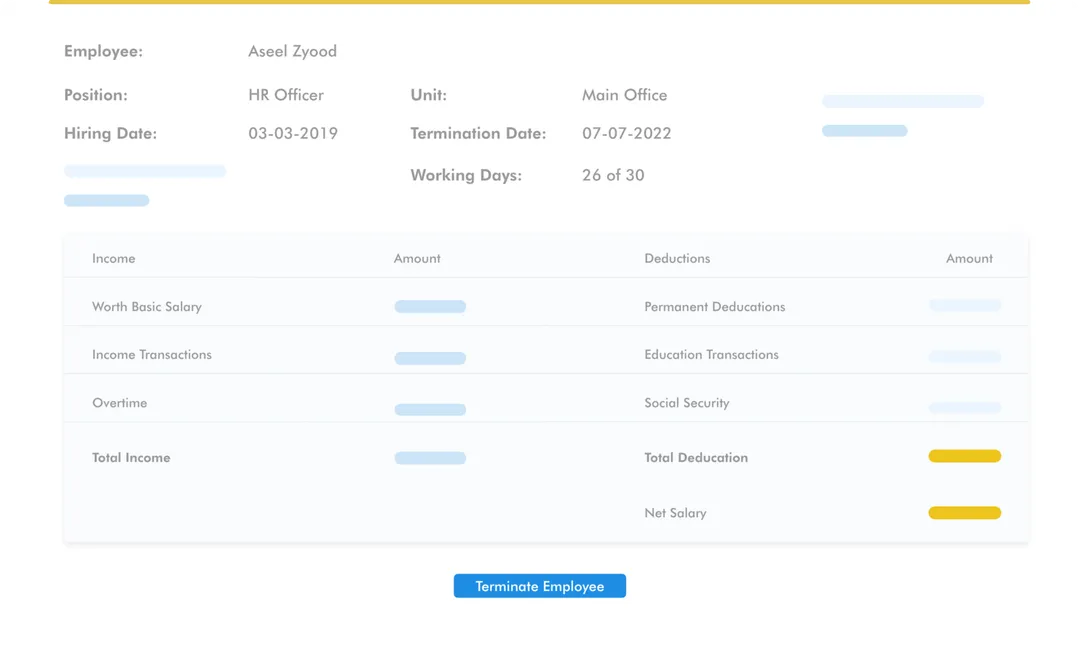
Task: Click the Total Income label
Action: click(x=131, y=458)
